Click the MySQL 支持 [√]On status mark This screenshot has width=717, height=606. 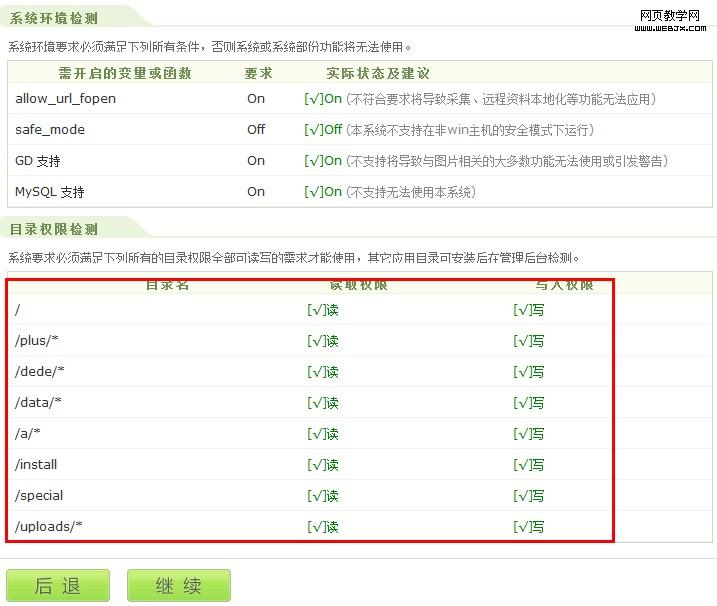point(323,192)
